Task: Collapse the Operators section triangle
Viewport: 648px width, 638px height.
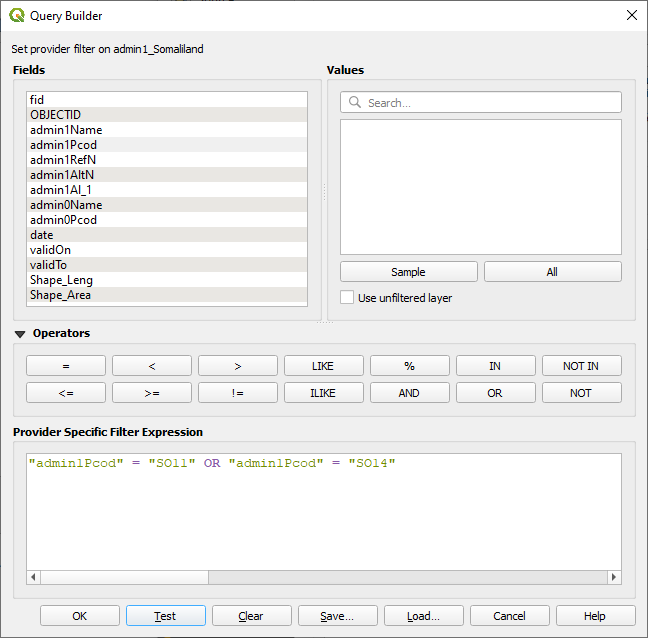Action: [x=20, y=334]
